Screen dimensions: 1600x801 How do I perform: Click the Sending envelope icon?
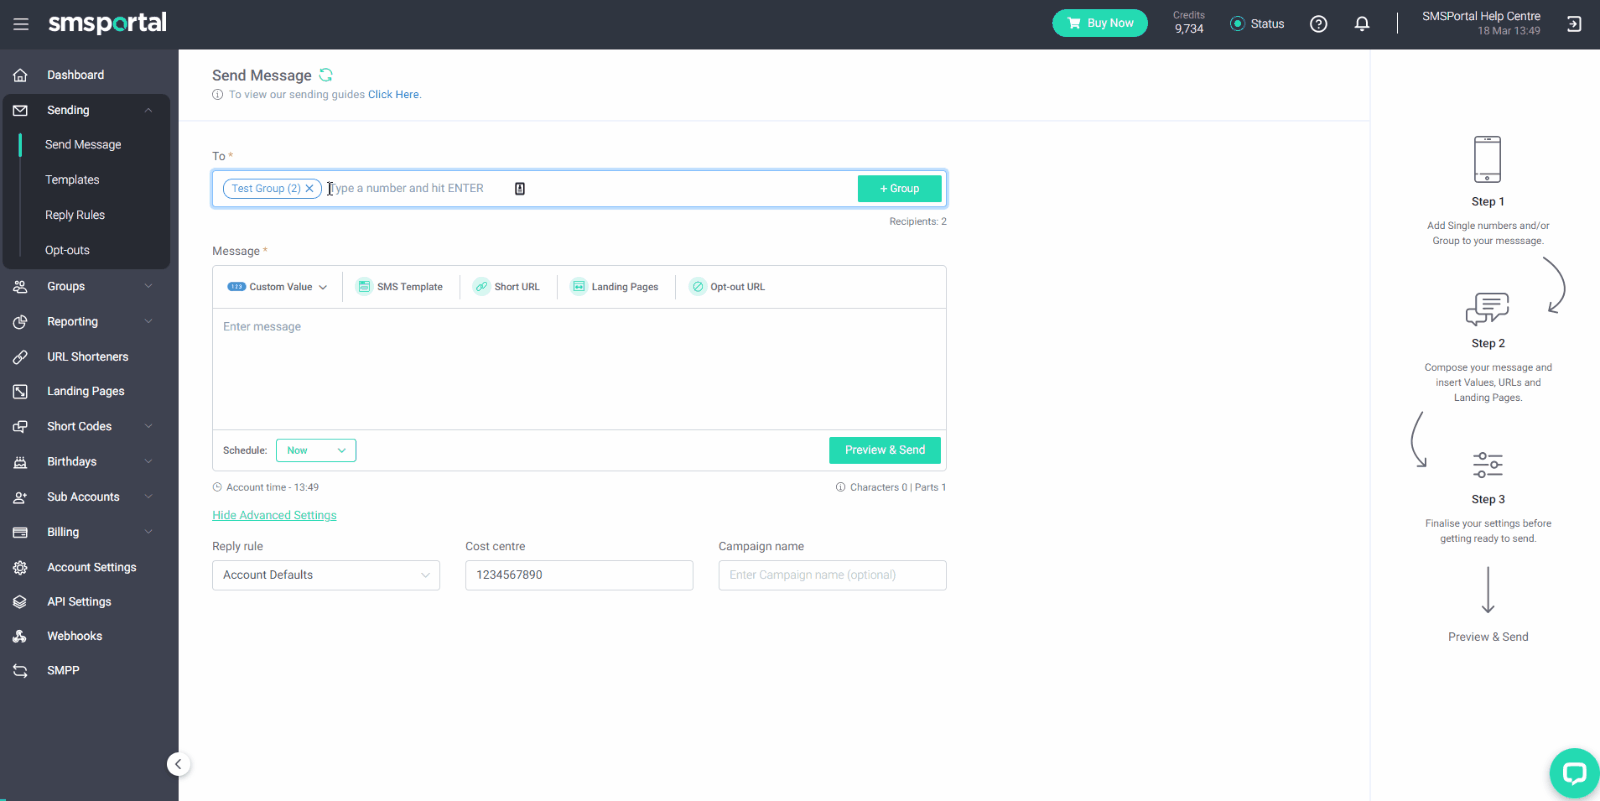pos(20,110)
